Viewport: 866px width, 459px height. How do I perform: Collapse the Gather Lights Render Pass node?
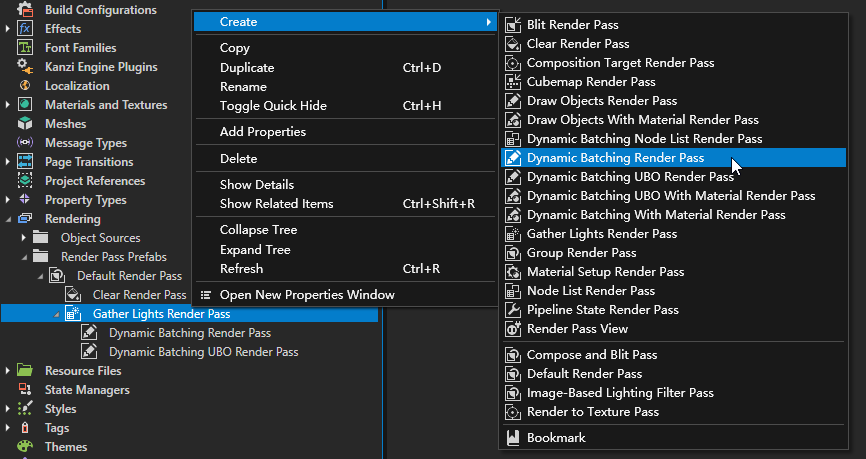(x=56, y=314)
